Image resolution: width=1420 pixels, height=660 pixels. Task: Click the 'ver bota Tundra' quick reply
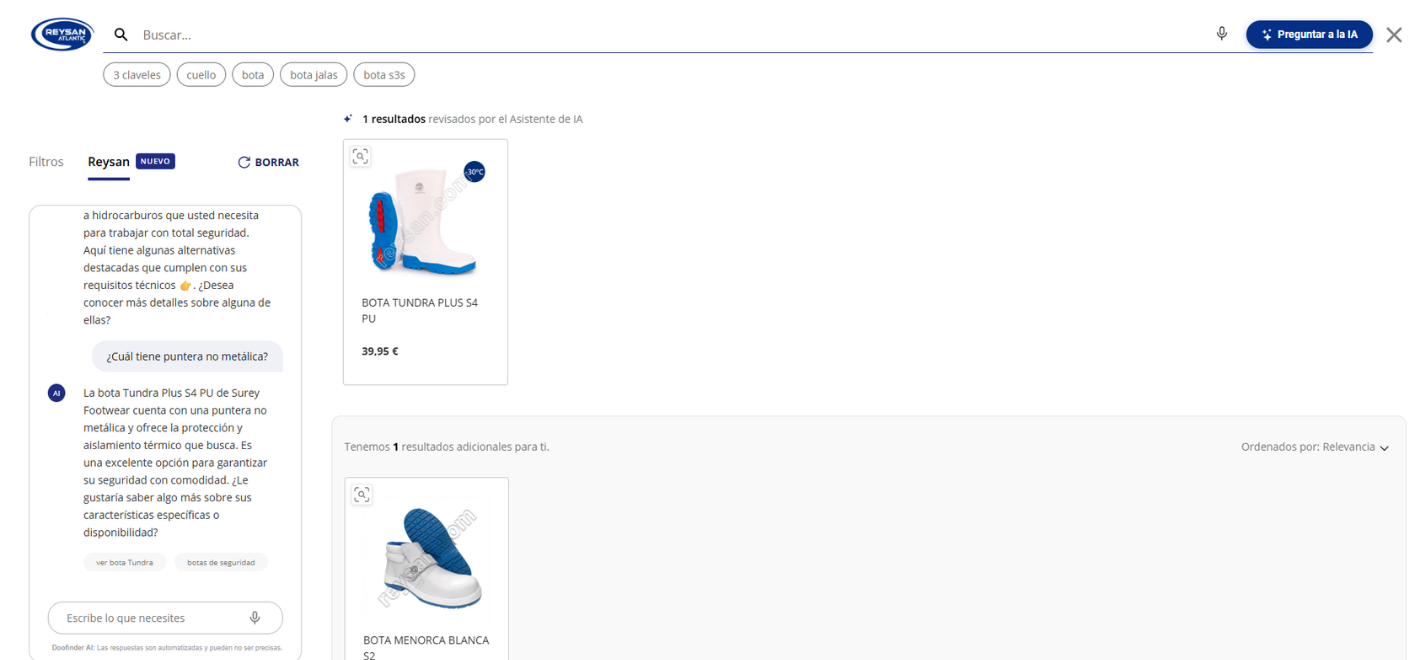coord(125,562)
